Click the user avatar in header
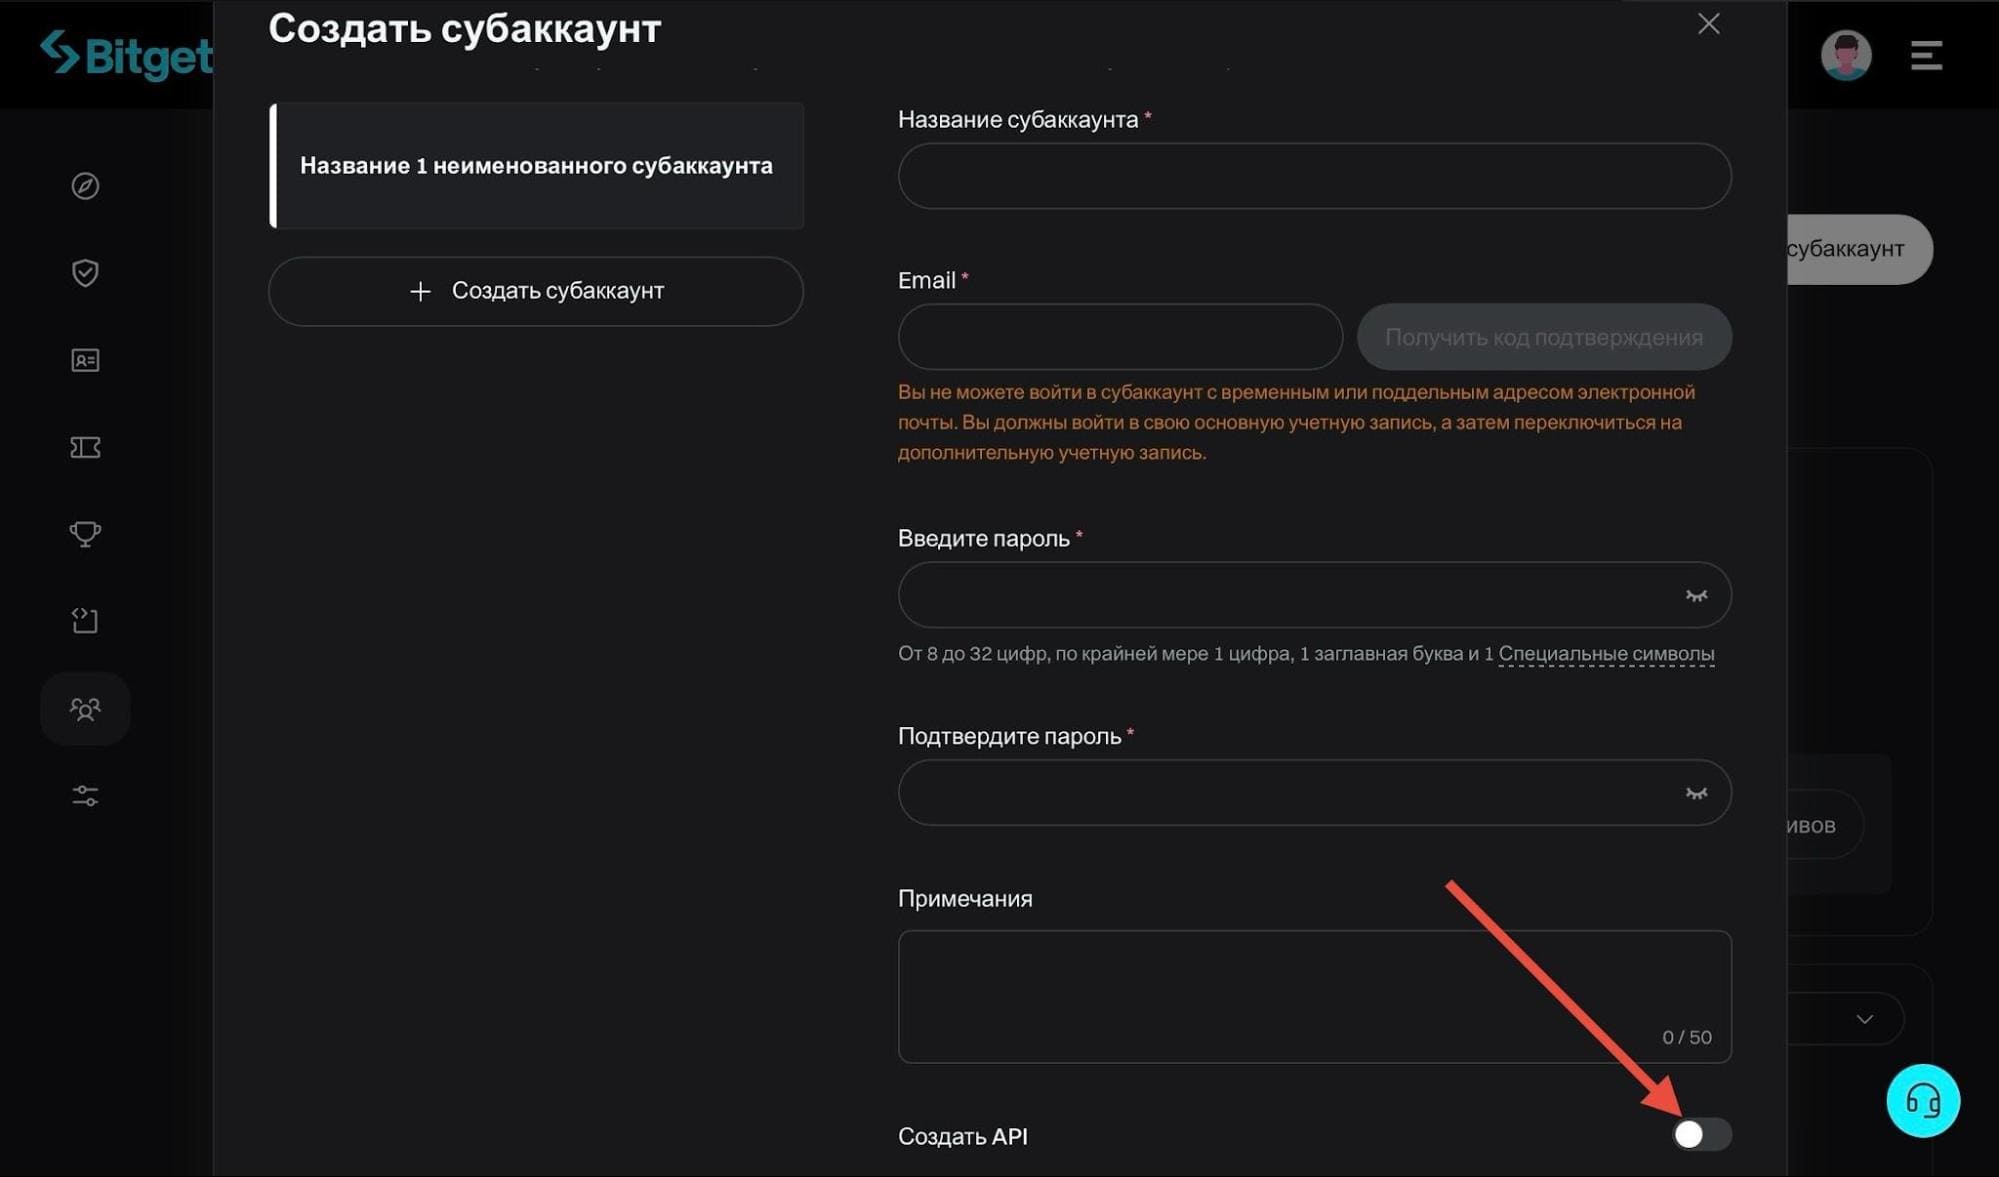Screen dimensions: 1999x1177 pos(1846,55)
